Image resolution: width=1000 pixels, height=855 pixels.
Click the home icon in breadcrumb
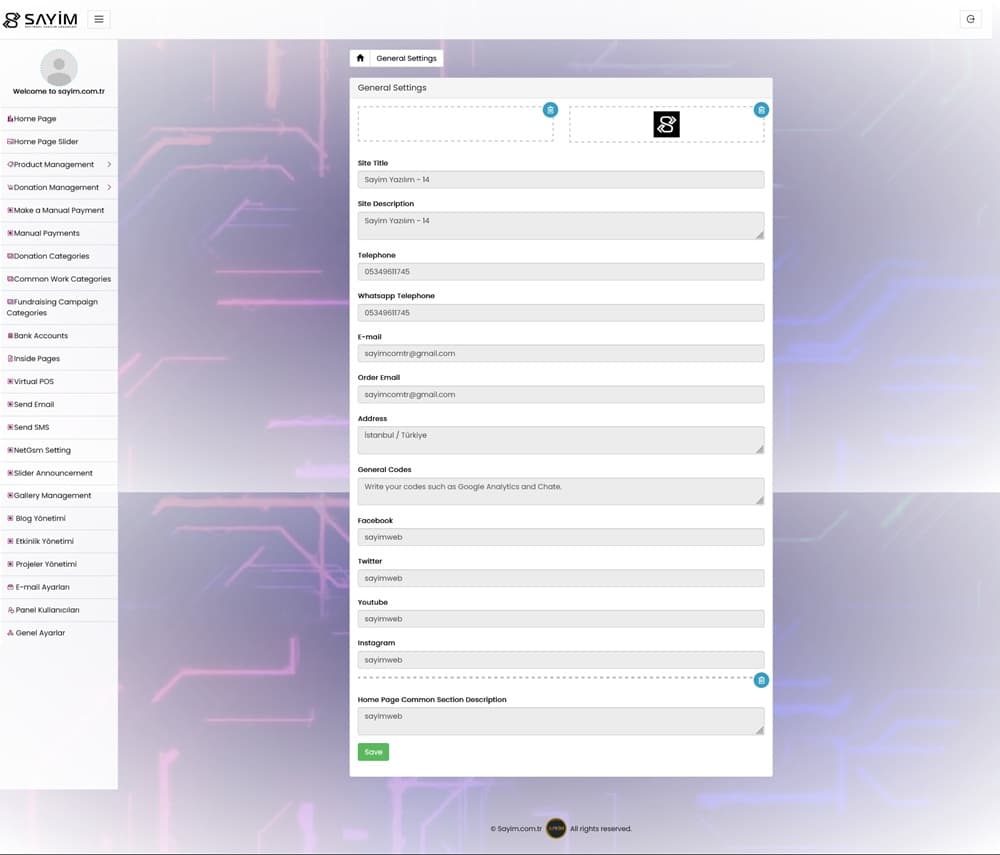(360, 58)
